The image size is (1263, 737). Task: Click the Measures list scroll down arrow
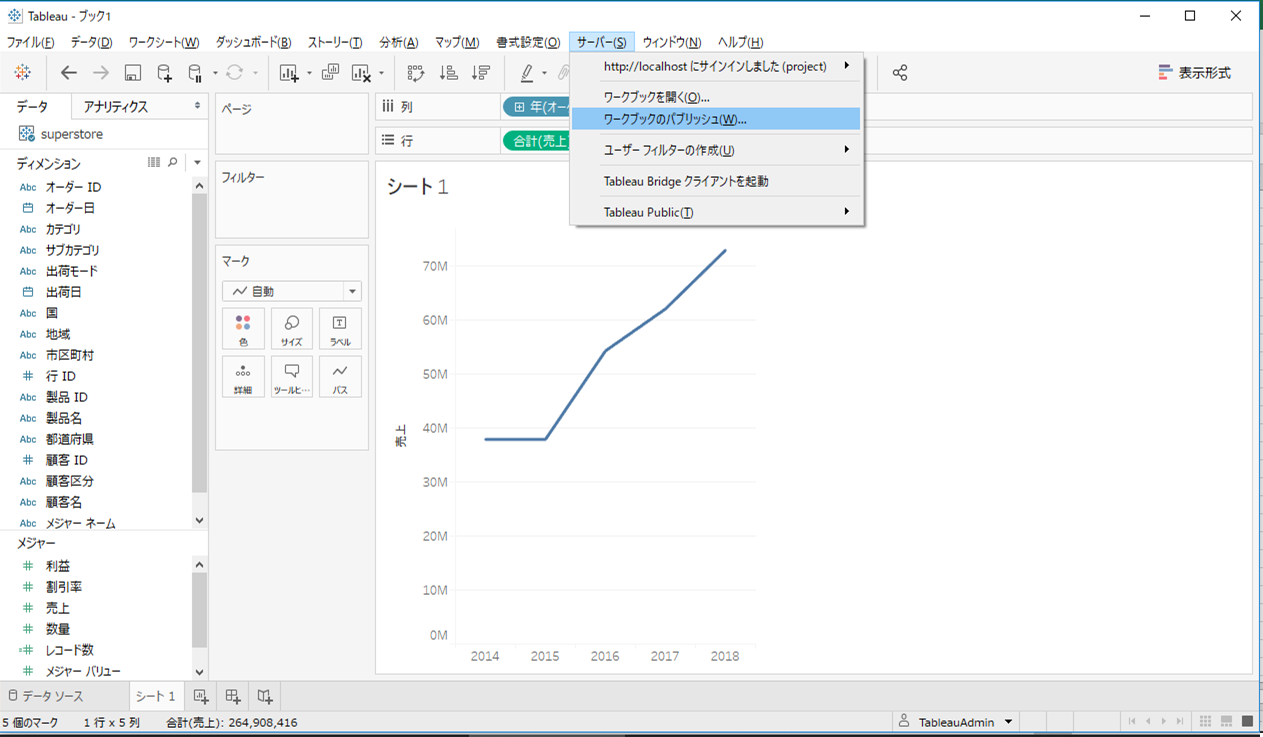199,673
